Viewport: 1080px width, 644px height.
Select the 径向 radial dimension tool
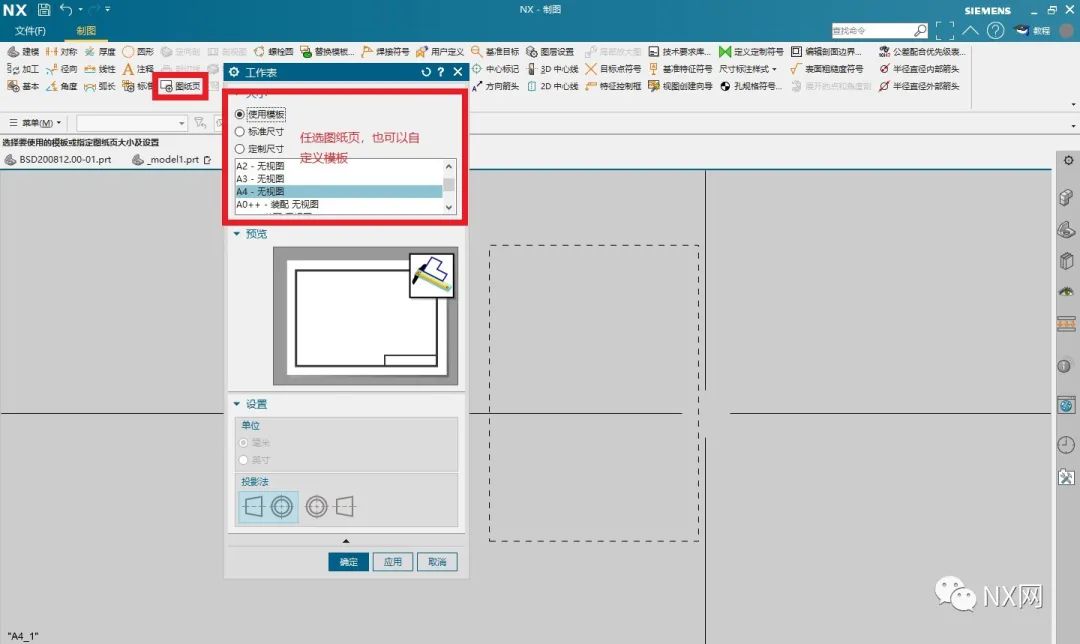[61, 69]
